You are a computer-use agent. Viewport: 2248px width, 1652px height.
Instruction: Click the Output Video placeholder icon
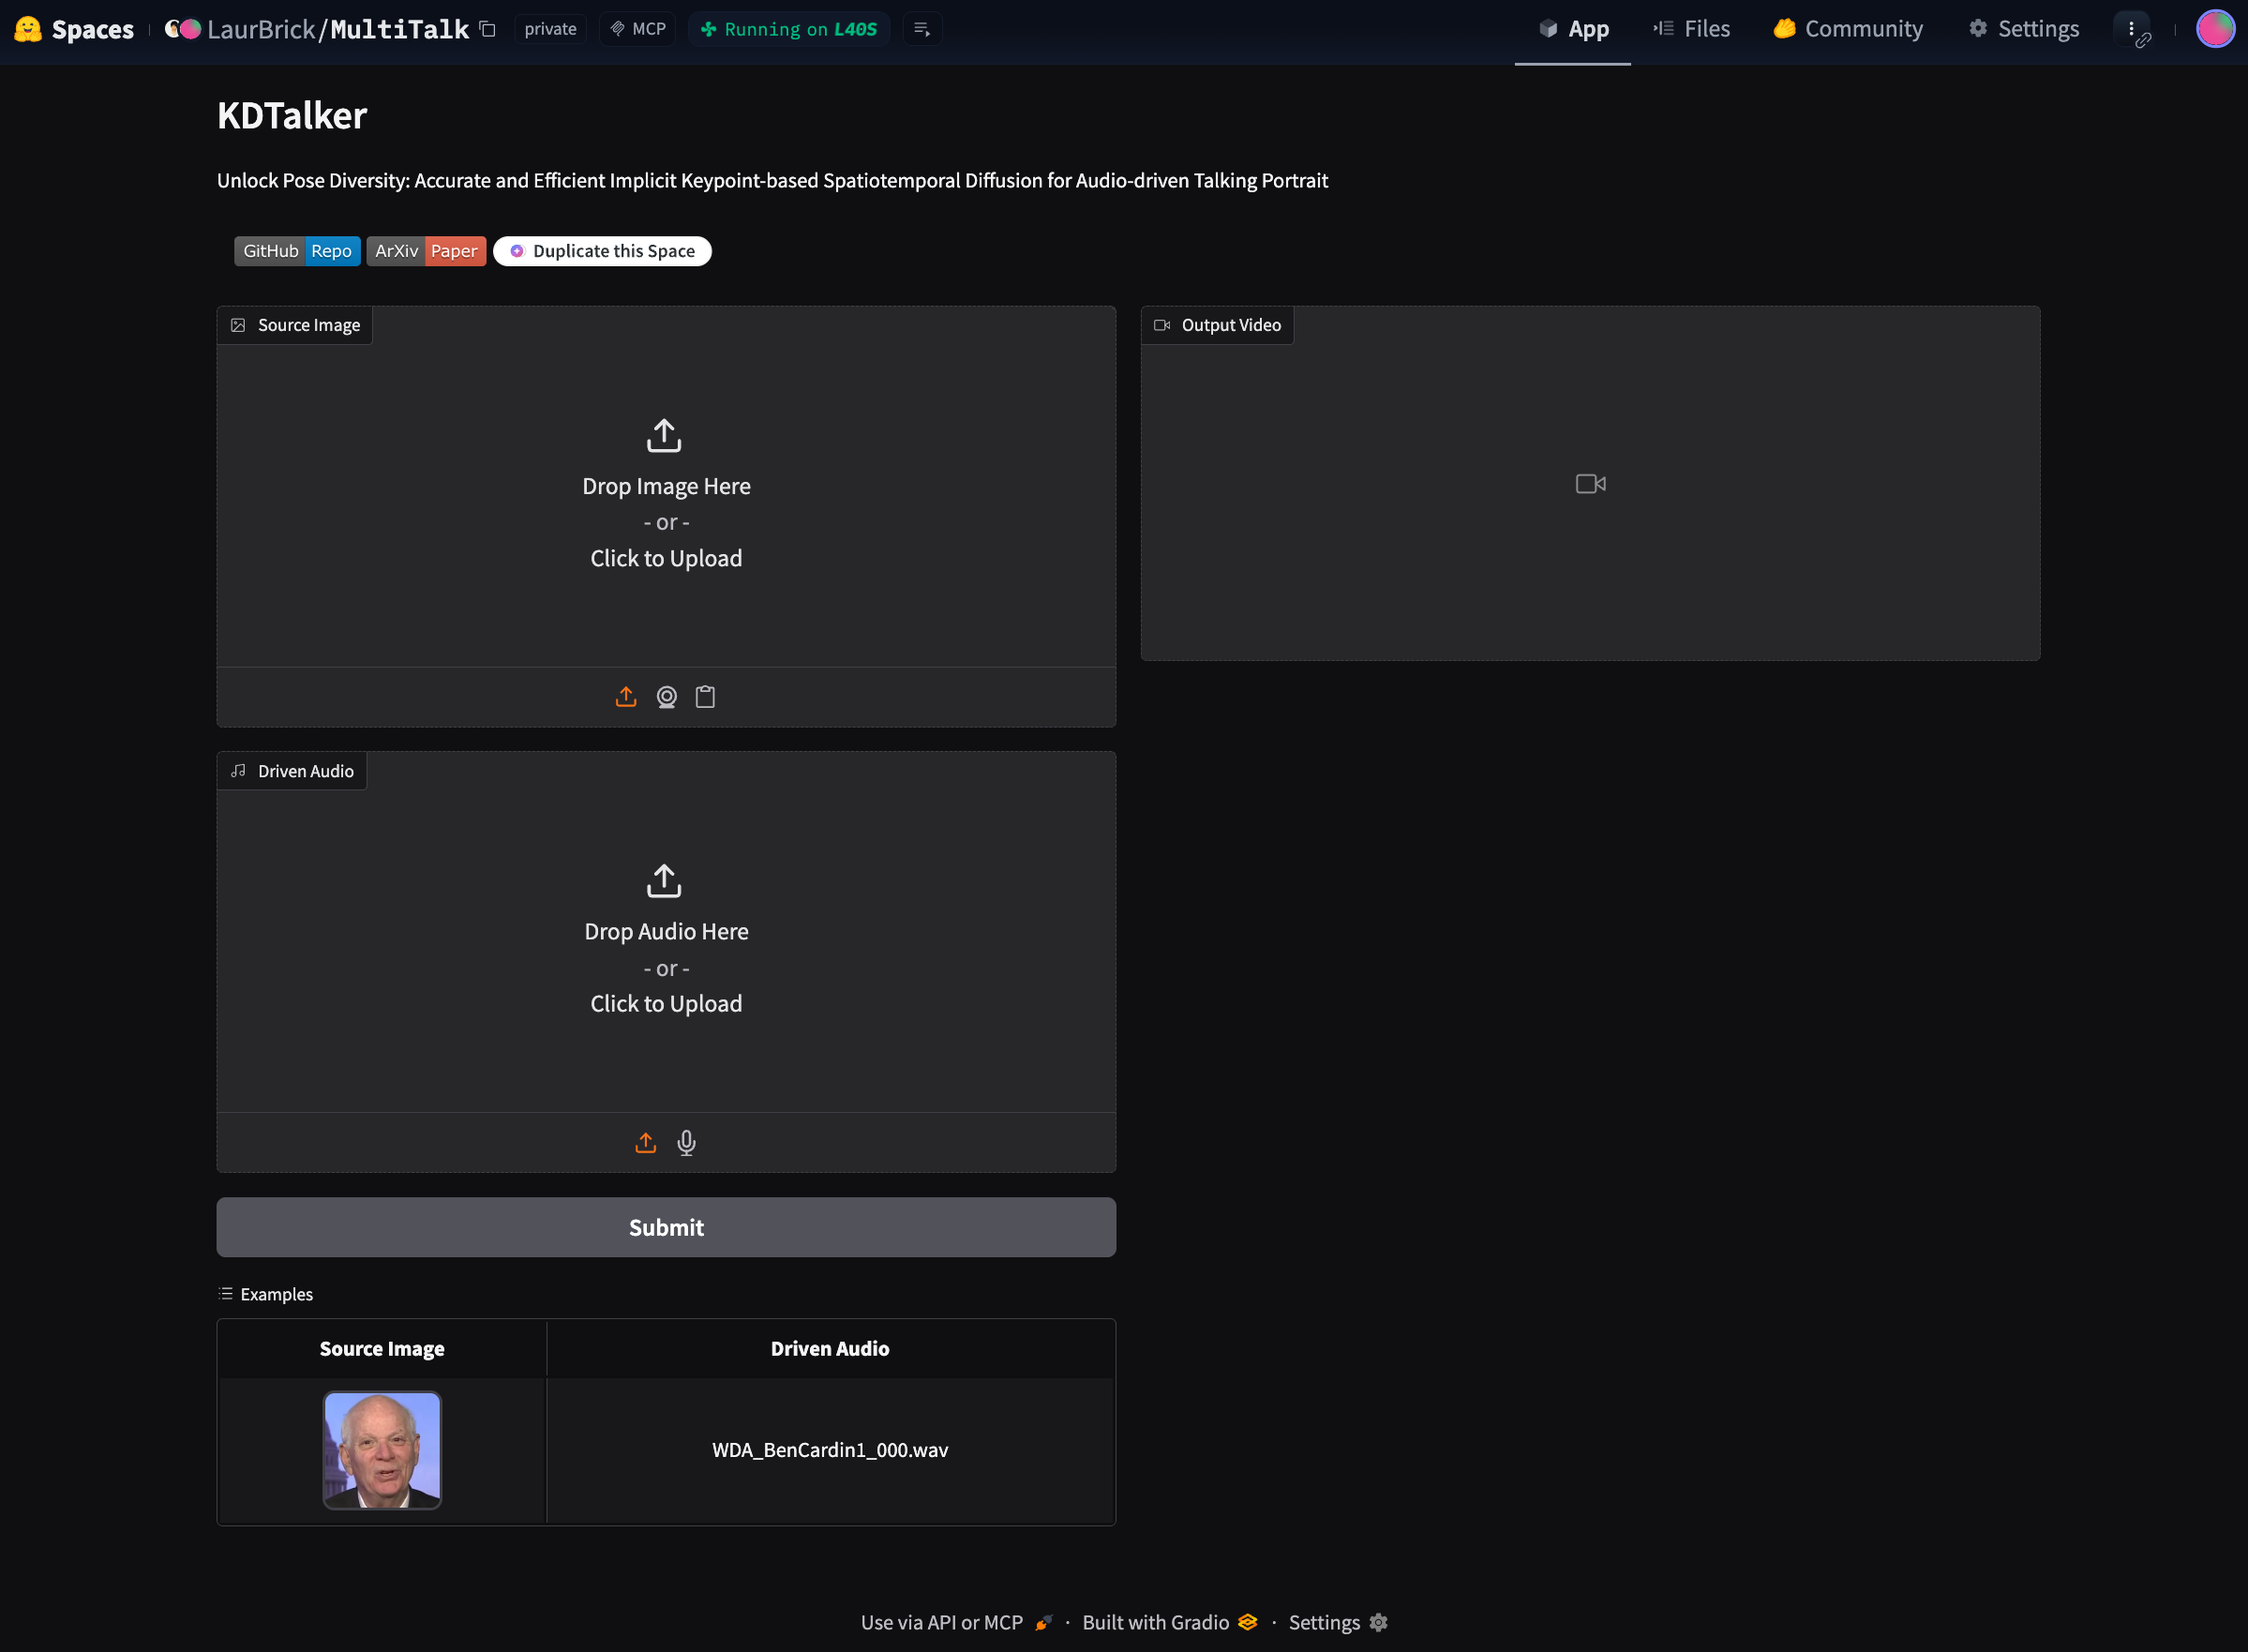point(1590,484)
